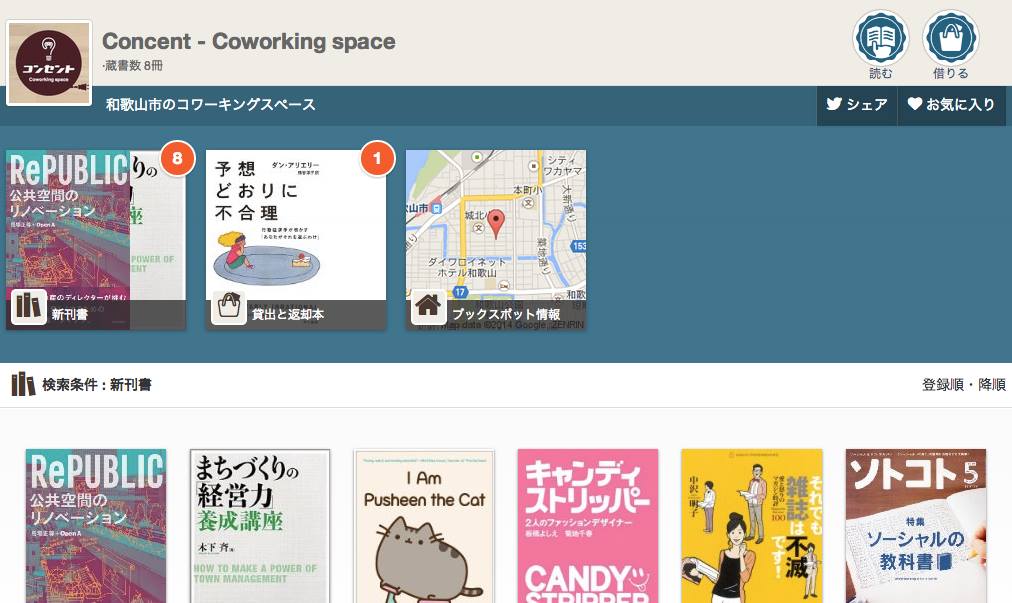Click the bag icon on 貸出と返却本 tile

(x=228, y=307)
